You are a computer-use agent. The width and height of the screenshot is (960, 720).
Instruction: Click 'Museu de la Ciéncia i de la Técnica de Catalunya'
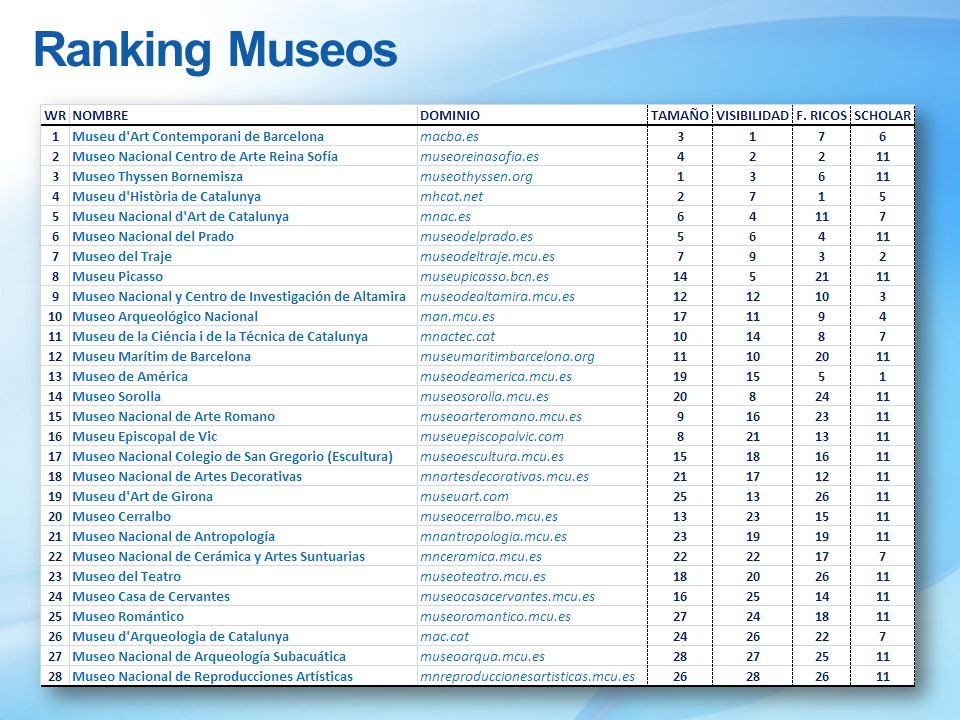[220, 337]
